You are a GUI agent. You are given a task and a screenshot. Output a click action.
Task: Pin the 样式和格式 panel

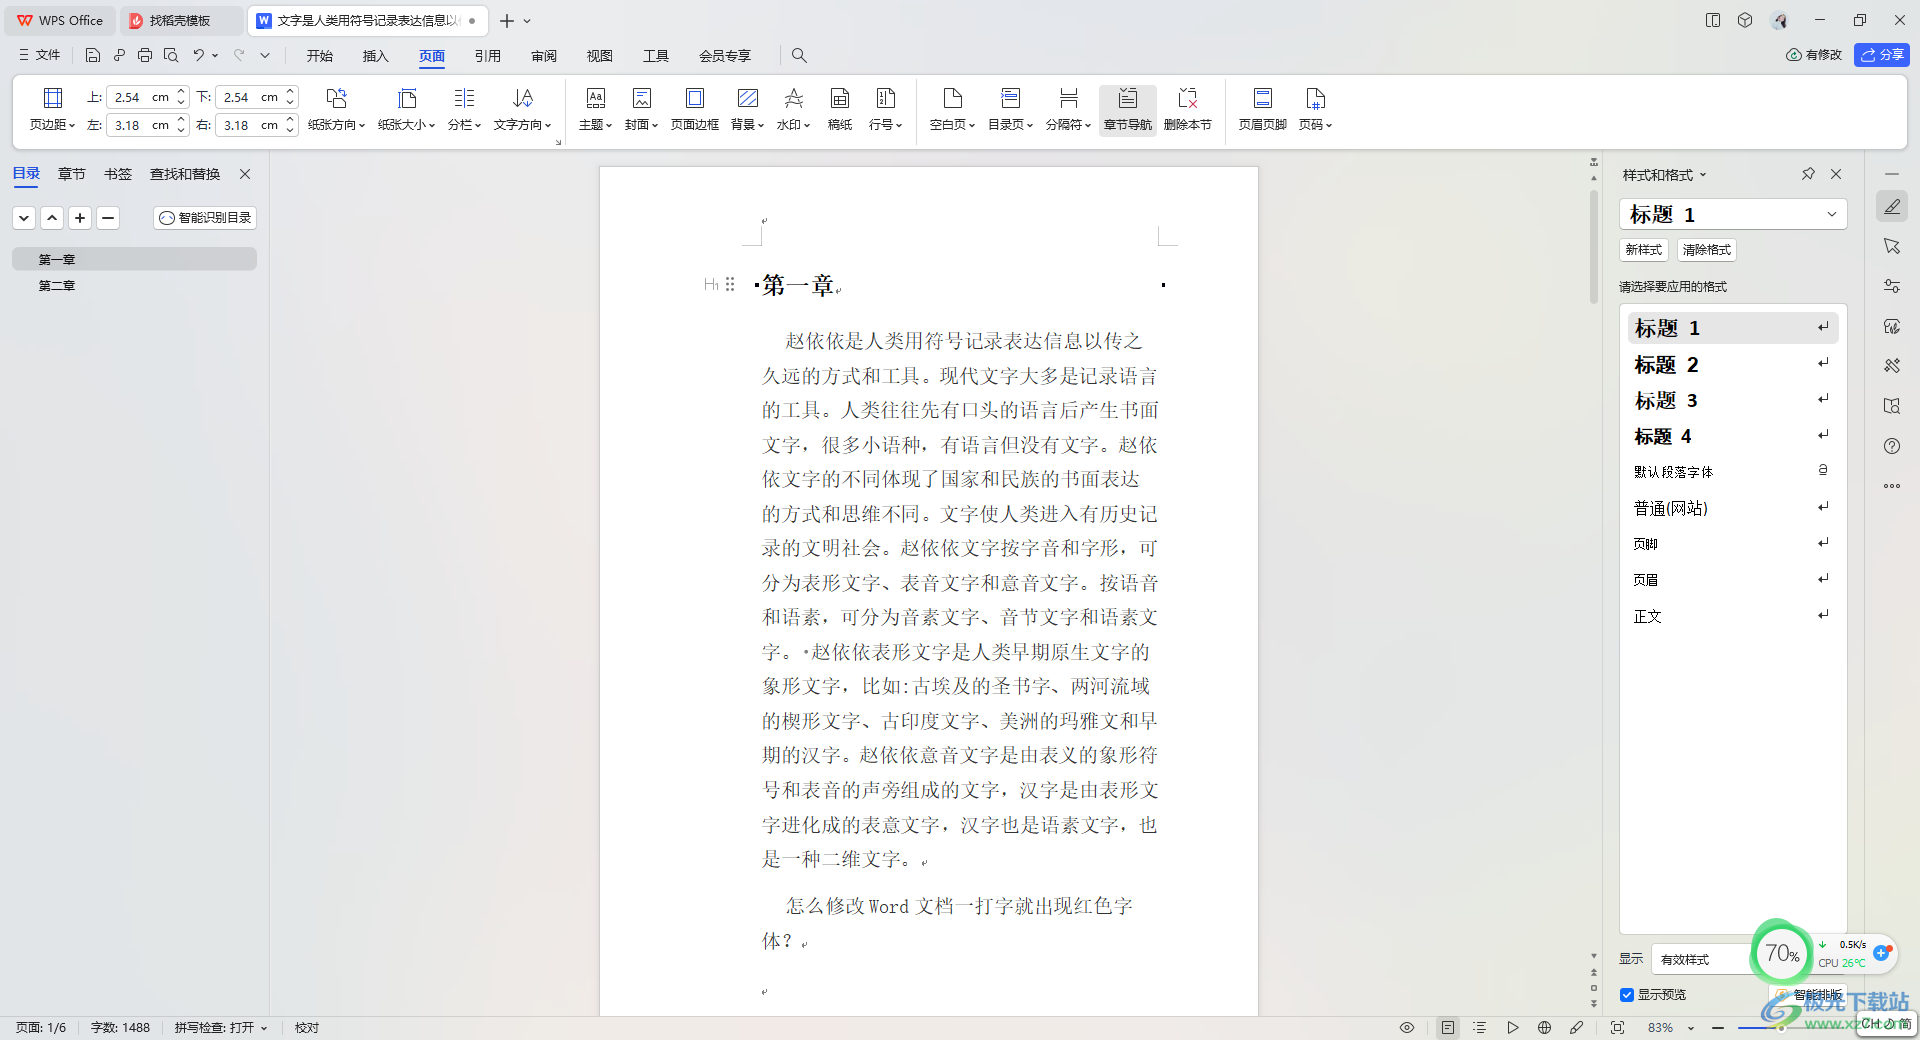(1808, 174)
